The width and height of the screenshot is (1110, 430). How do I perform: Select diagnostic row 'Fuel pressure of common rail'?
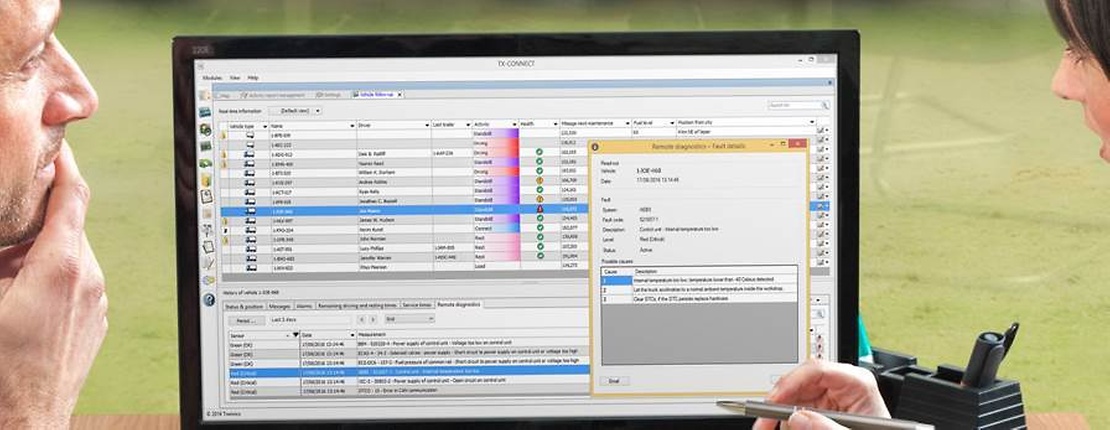tap(408, 362)
